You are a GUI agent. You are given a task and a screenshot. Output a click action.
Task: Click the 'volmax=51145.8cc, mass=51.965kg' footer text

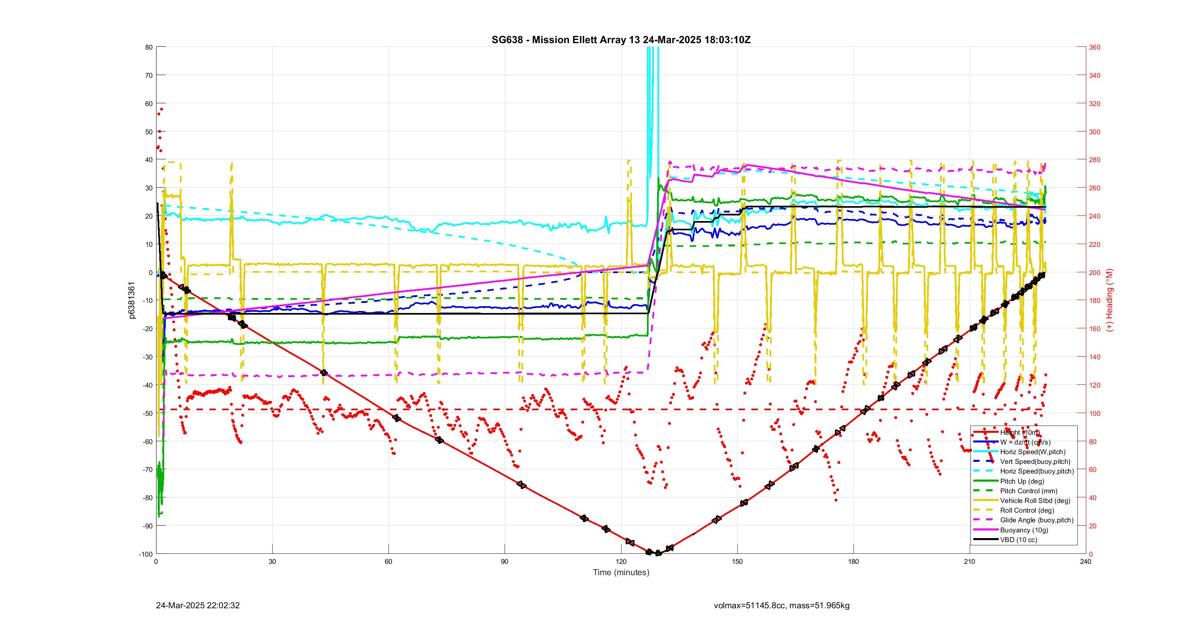(781, 605)
